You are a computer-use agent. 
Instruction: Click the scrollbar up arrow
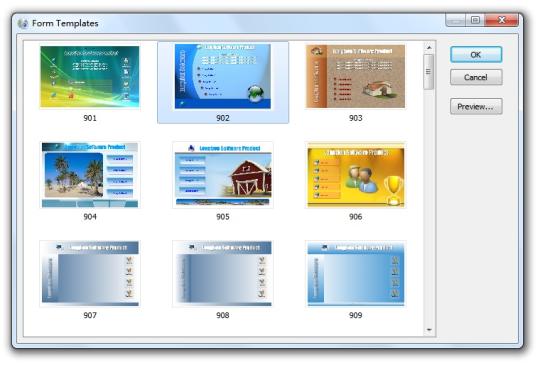429,47
